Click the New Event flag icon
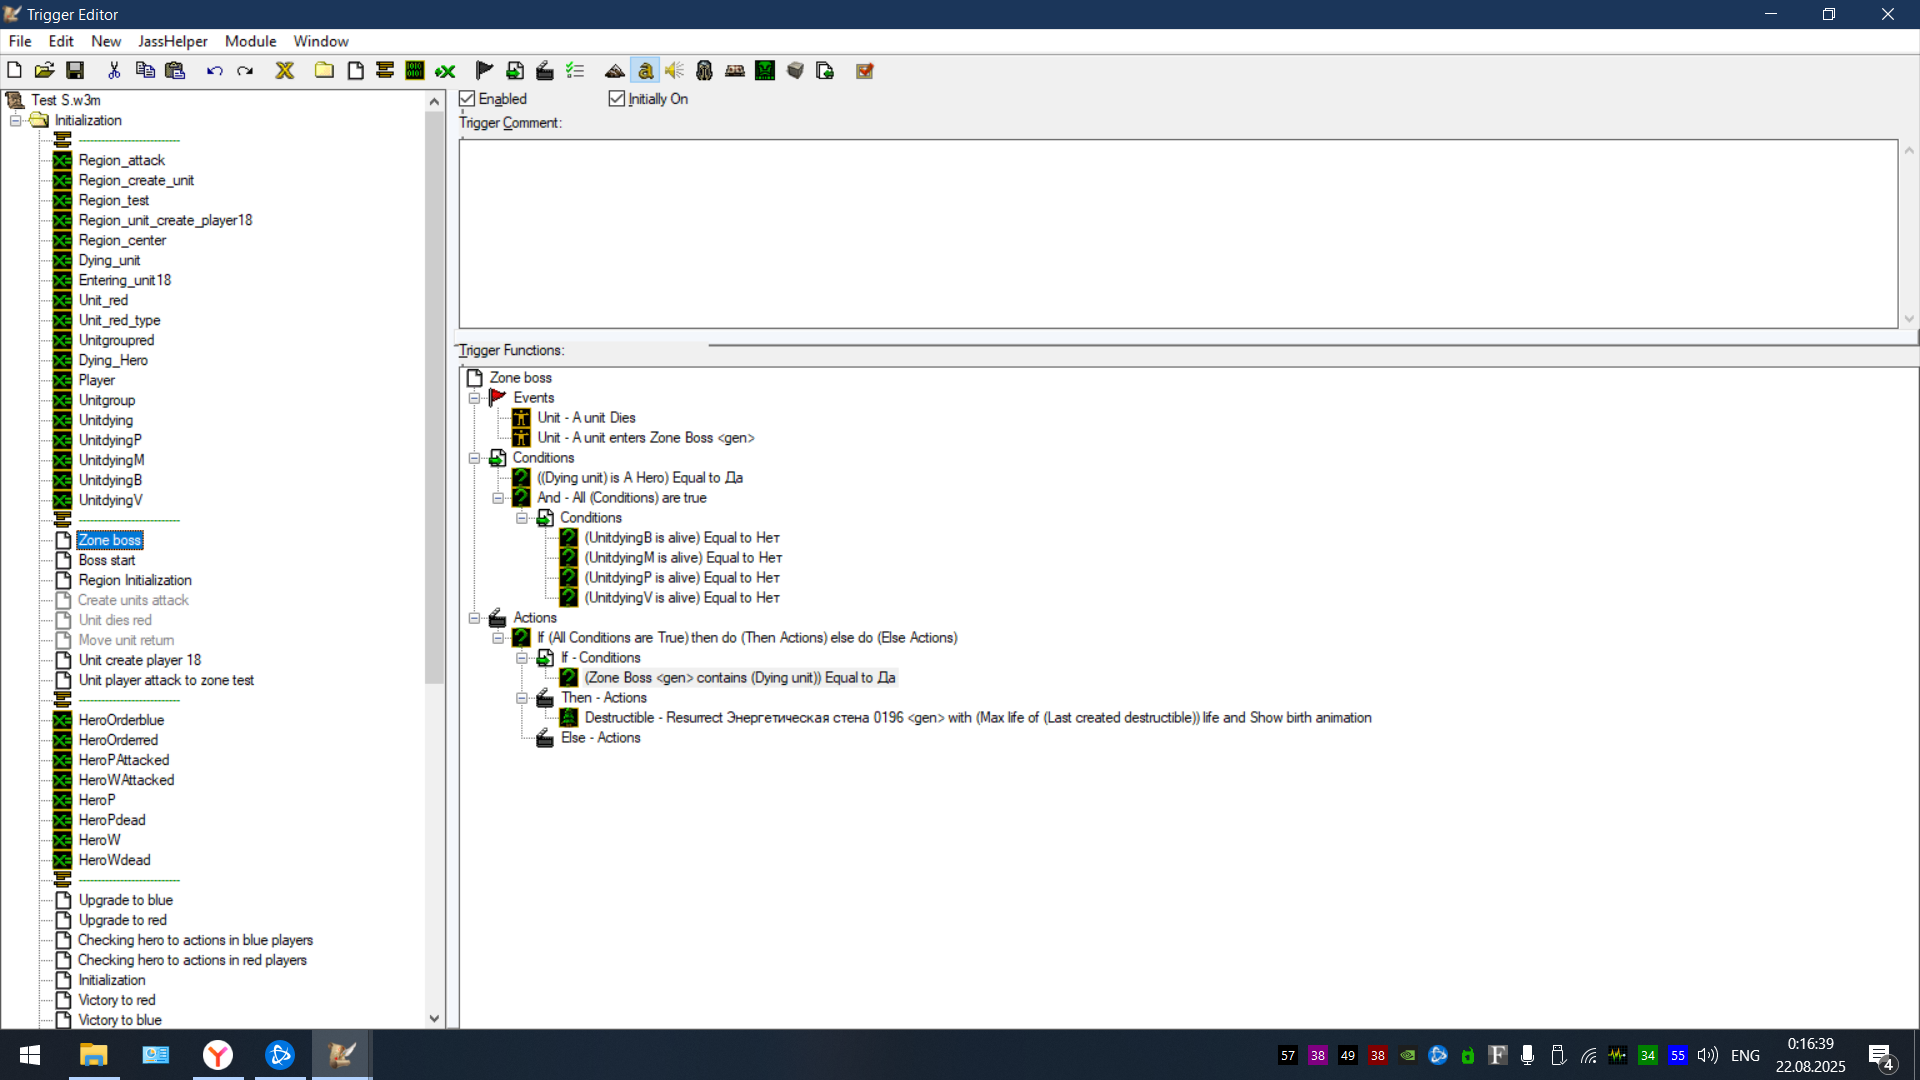The image size is (1920, 1080). click(485, 70)
